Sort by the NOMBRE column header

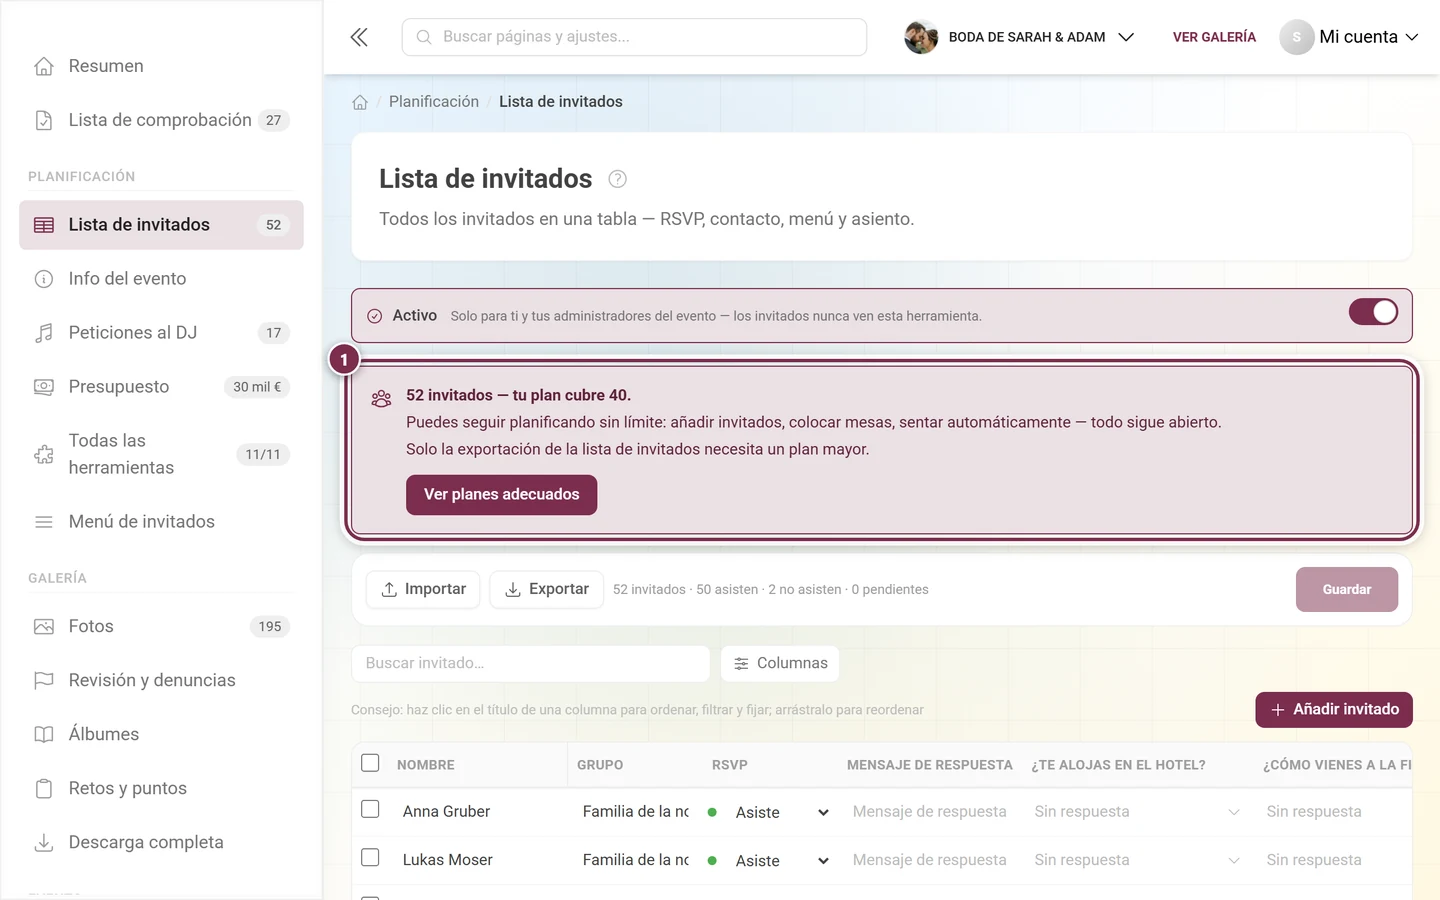coord(426,765)
